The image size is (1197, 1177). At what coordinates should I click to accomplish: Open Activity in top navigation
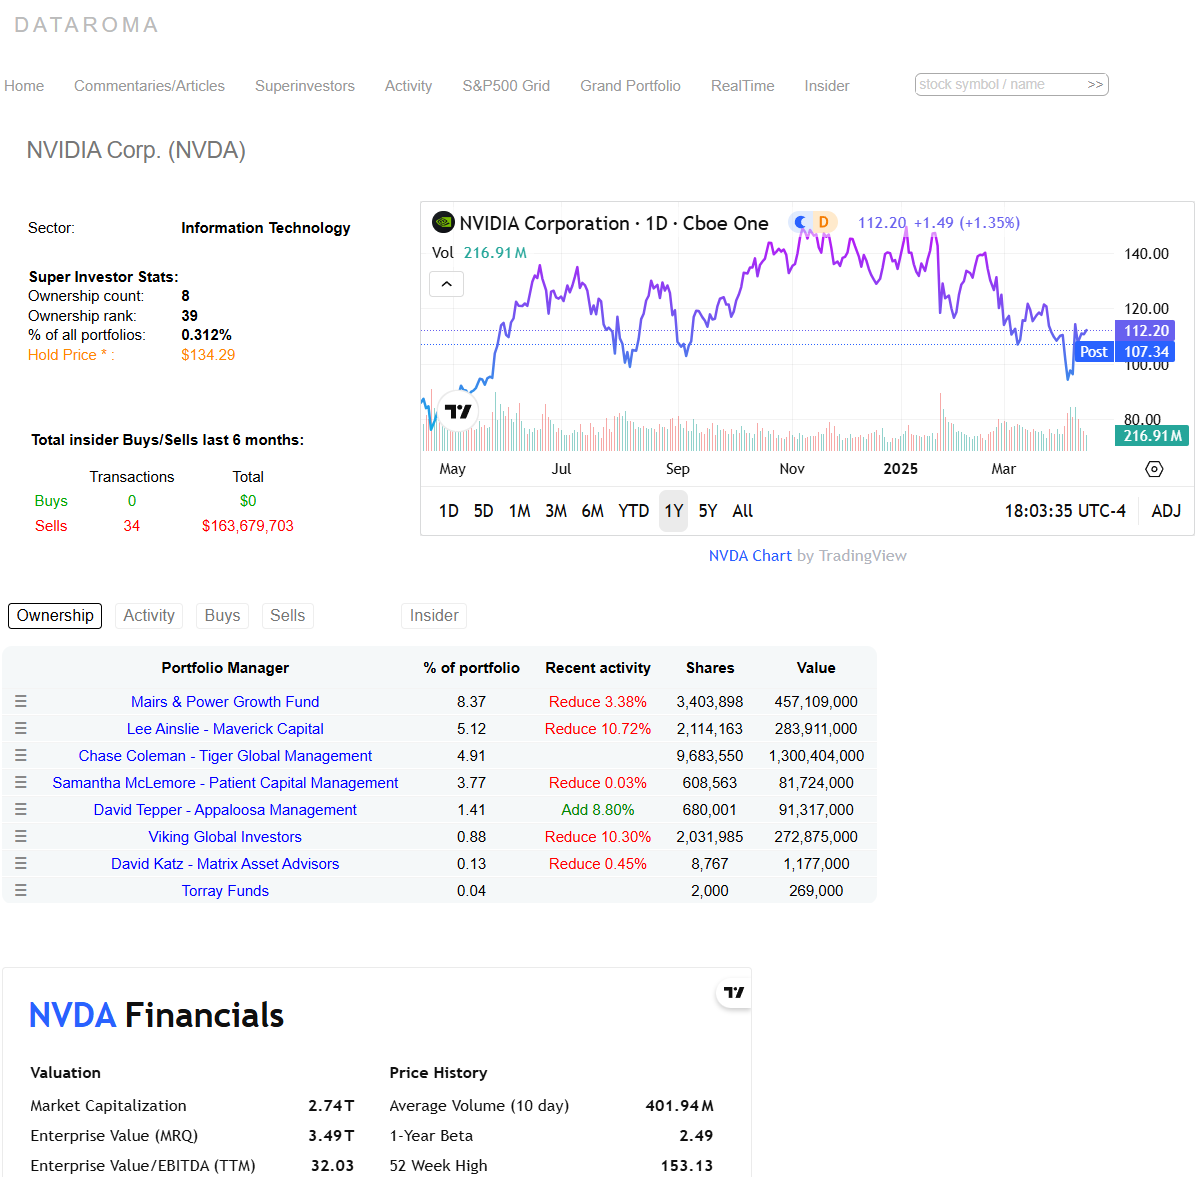(x=408, y=85)
